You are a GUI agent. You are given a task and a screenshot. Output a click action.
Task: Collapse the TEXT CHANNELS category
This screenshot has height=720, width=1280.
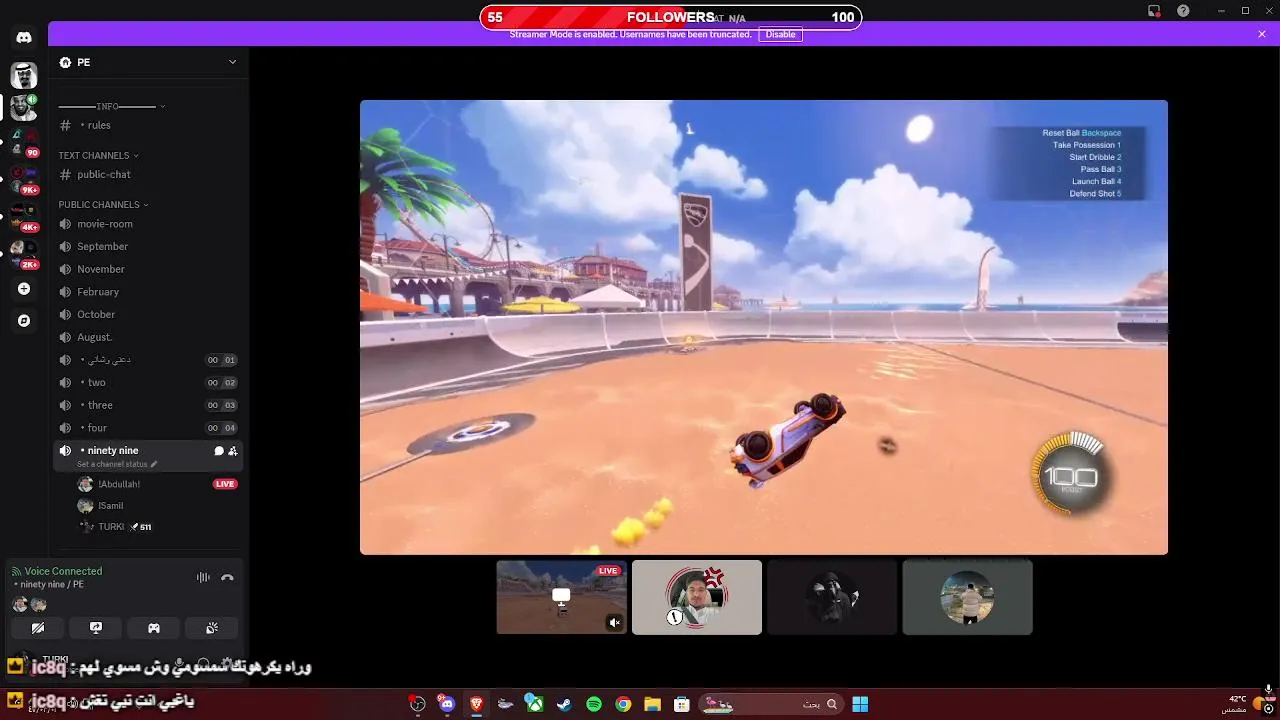point(98,155)
